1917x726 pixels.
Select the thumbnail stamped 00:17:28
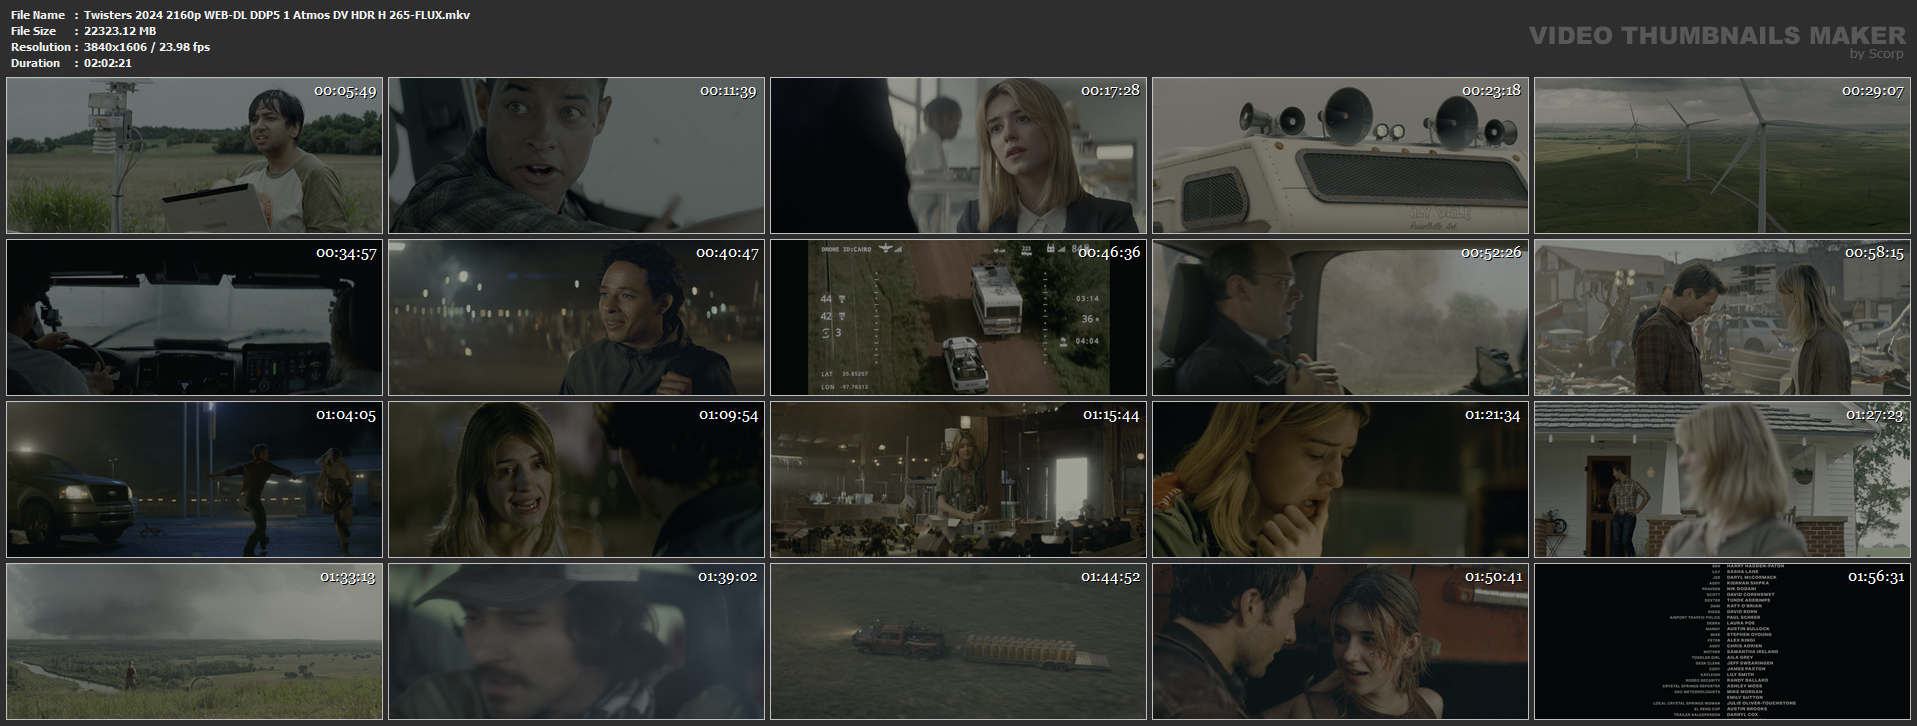[958, 156]
